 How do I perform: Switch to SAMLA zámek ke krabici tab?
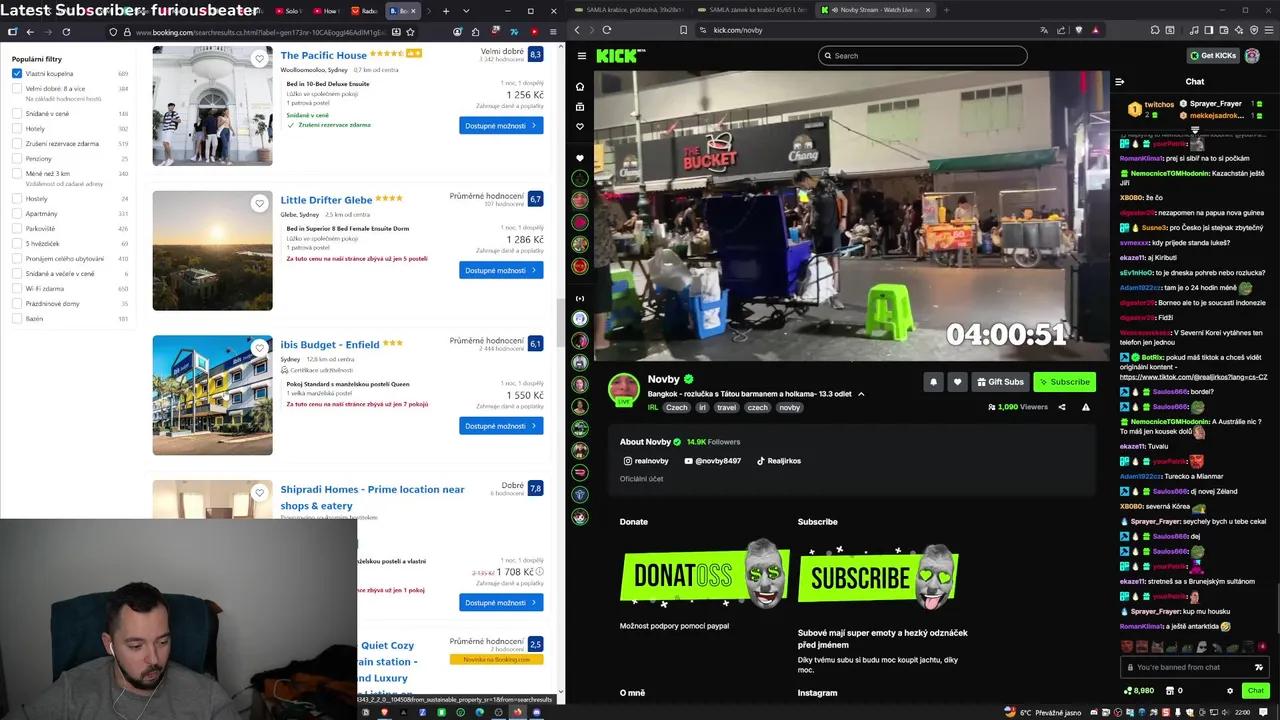click(x=754, y=10)
